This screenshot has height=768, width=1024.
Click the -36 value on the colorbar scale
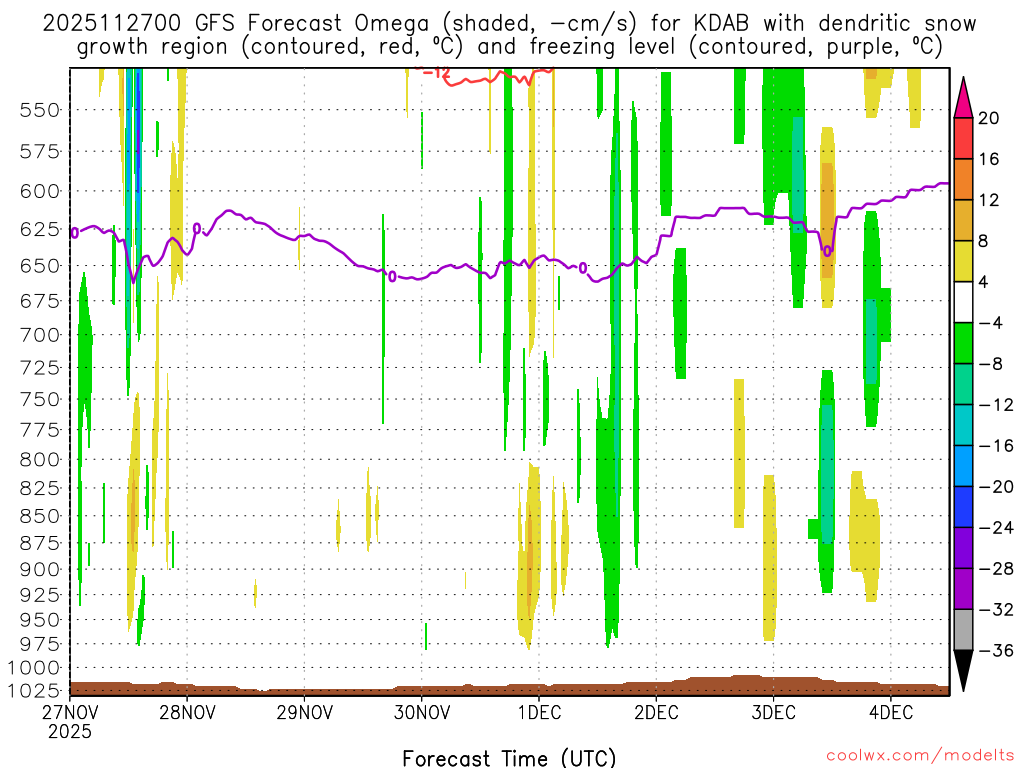(997, 650)
